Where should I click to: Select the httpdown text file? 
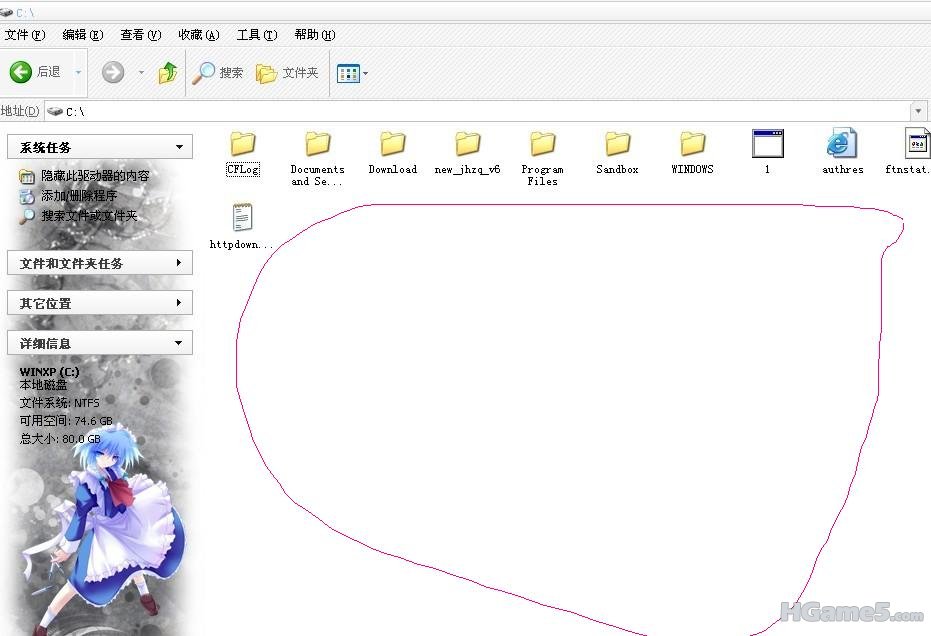point(242,219)
